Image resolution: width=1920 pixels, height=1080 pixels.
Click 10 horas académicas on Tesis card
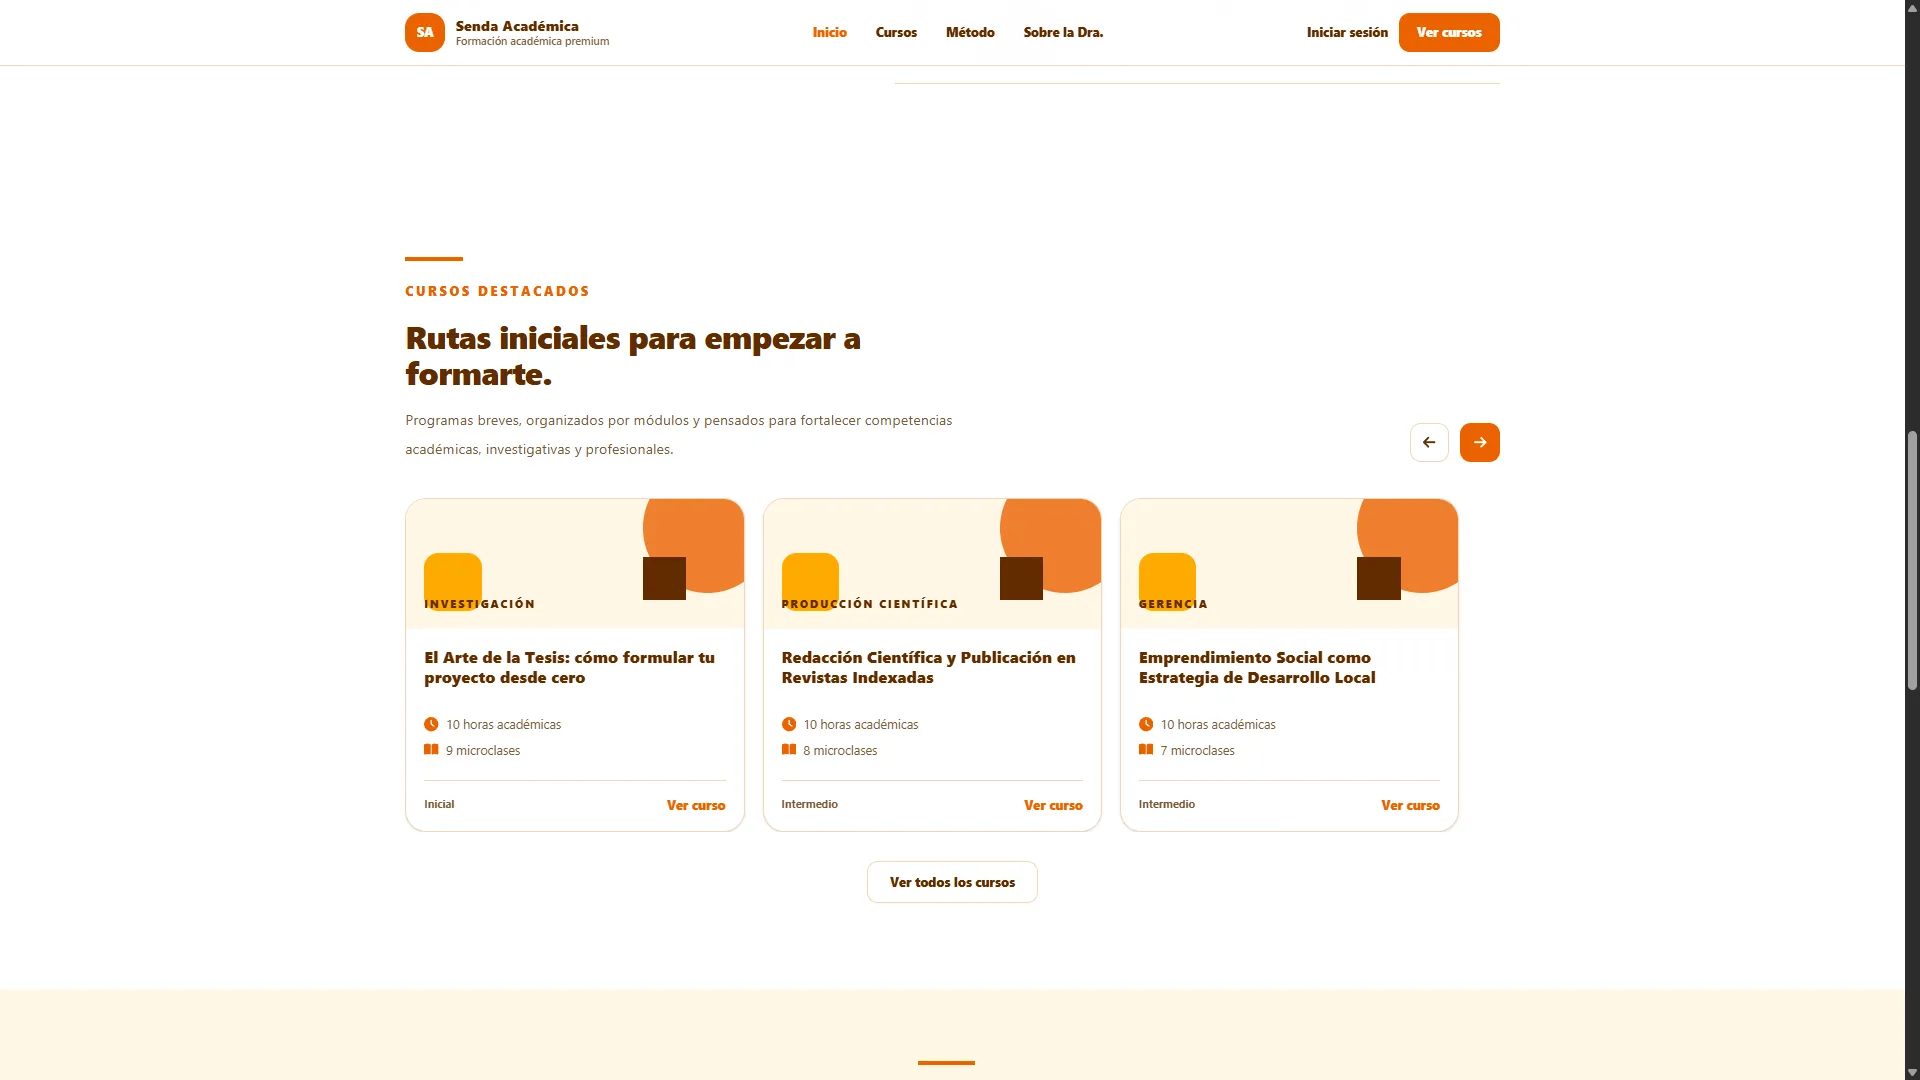[x=503, y=724]
